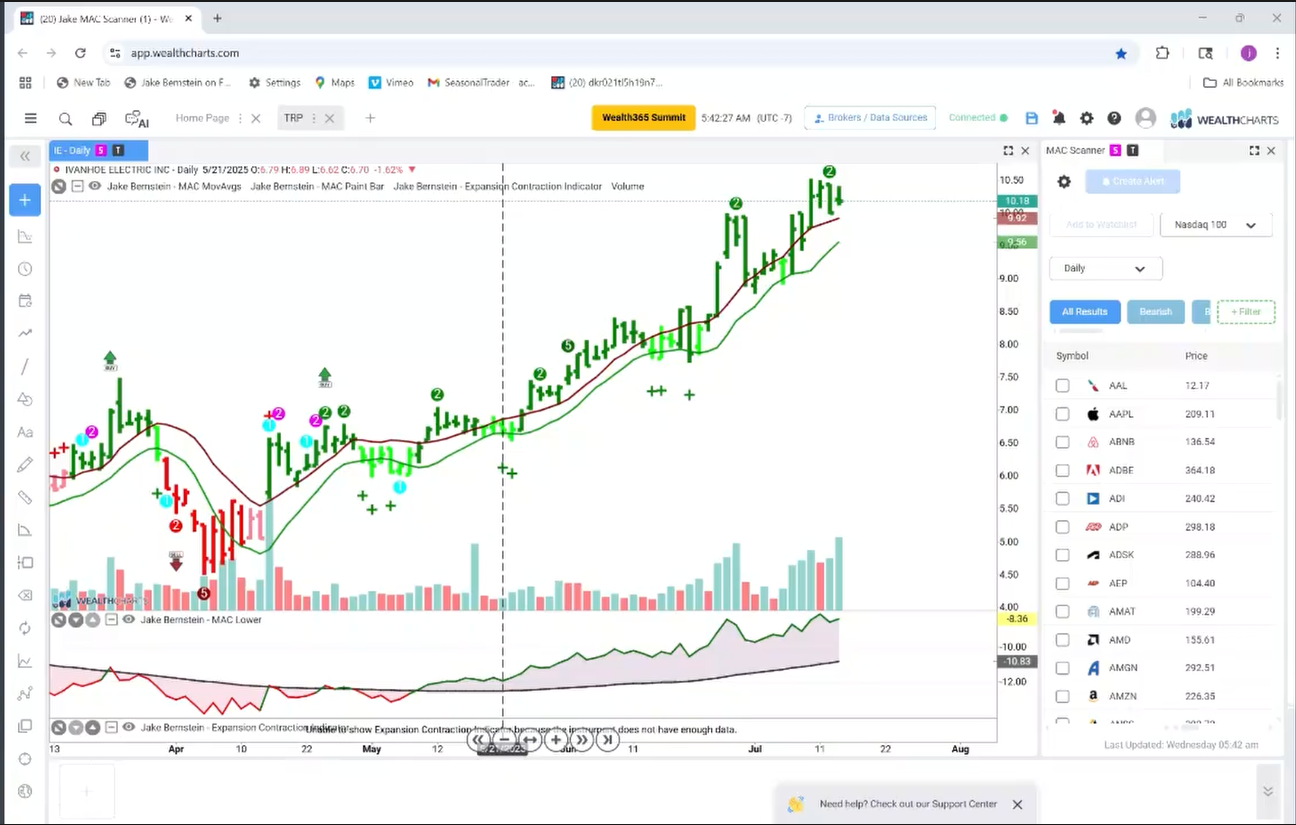1296x825 pixels.
Task: Maximize the MAC Scanner panel
Action: [x=1254, y=151]
